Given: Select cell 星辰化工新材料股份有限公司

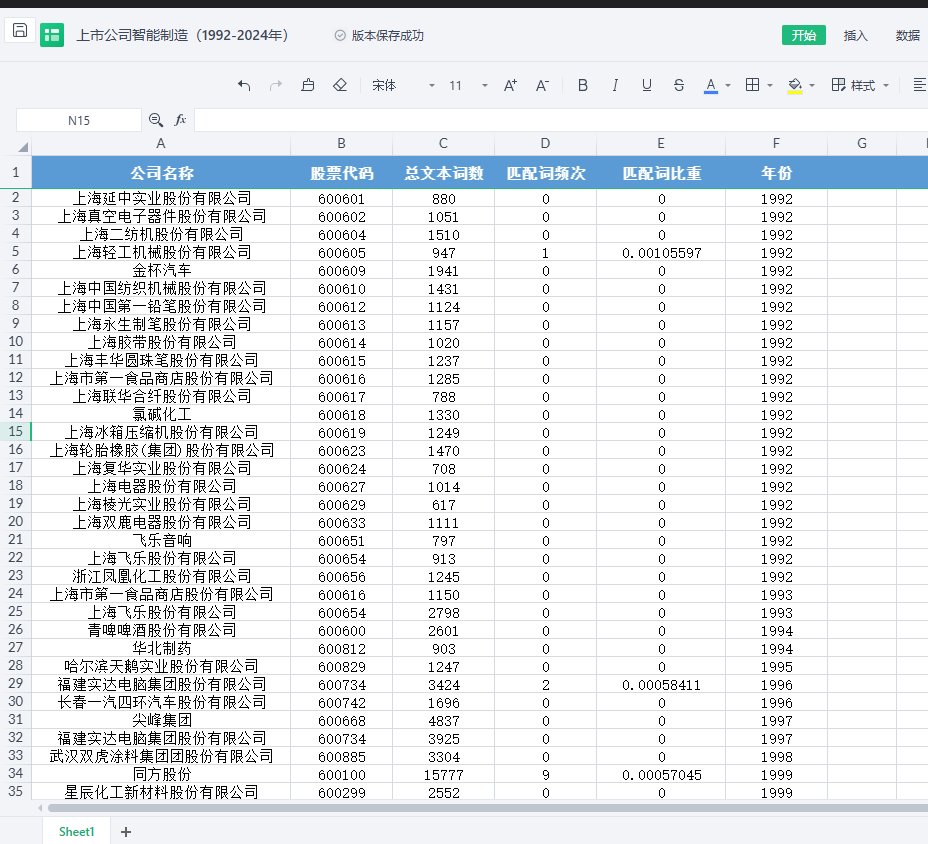Looking at the screenshot, I should pos(161,793).
